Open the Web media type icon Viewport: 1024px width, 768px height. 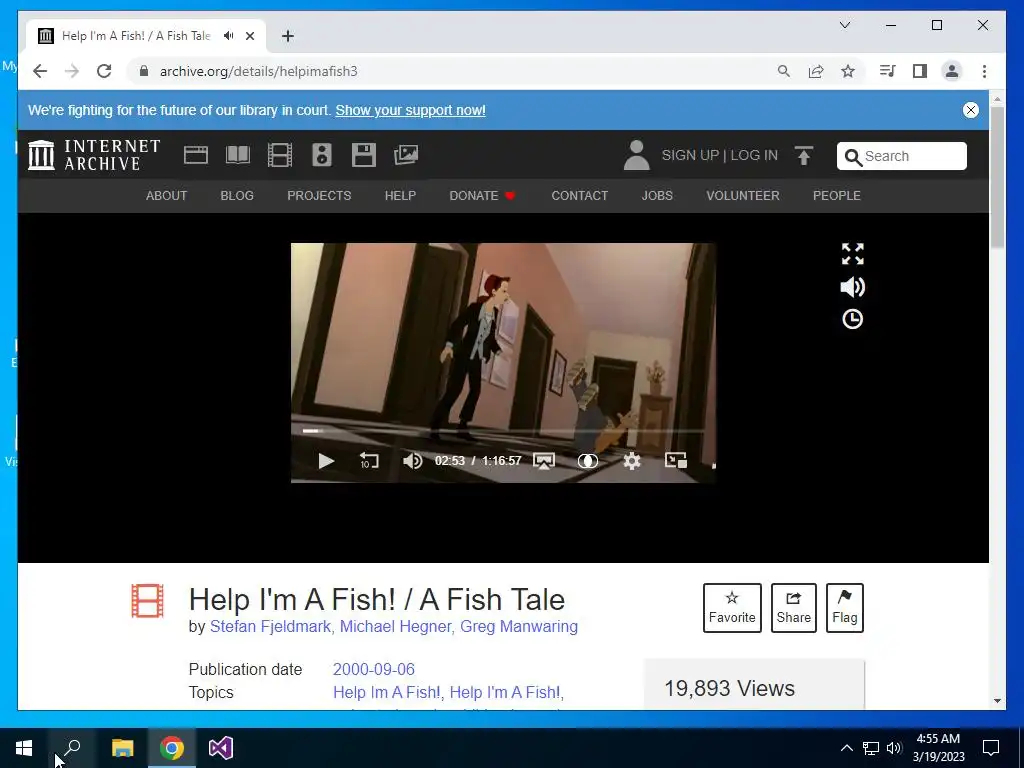(196, 155)
